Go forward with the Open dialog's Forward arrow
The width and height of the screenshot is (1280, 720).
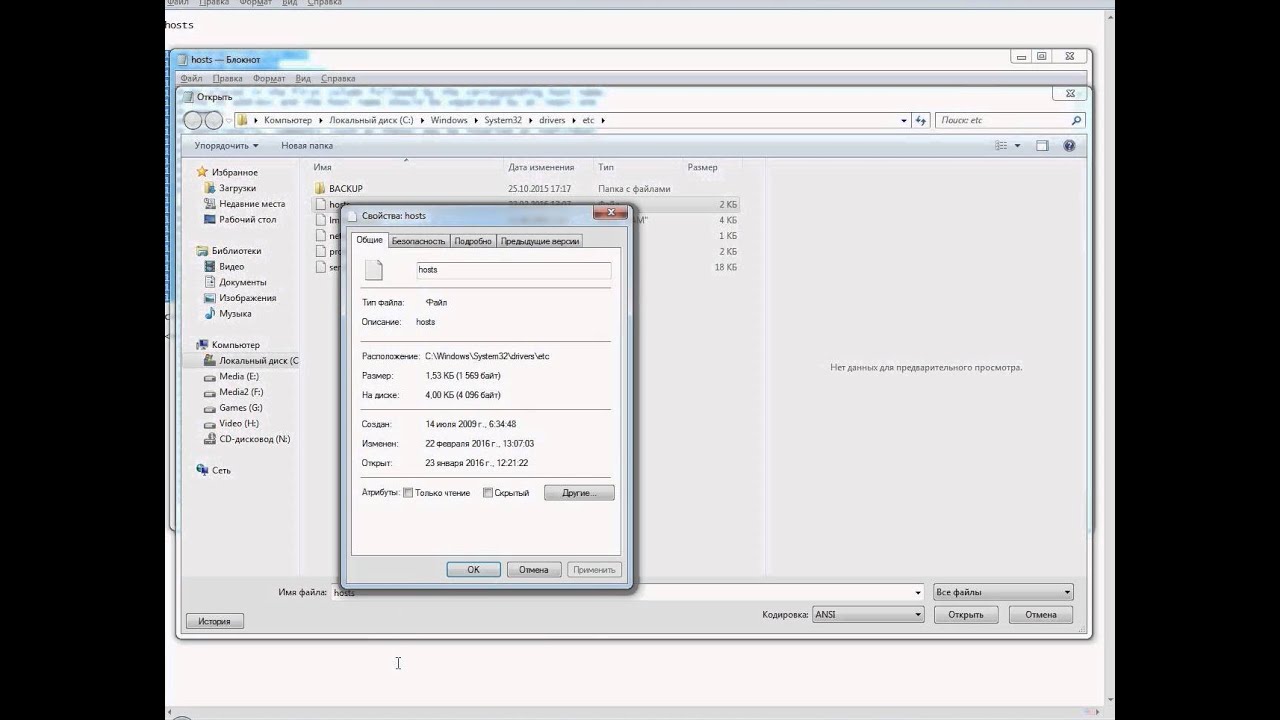214,120
